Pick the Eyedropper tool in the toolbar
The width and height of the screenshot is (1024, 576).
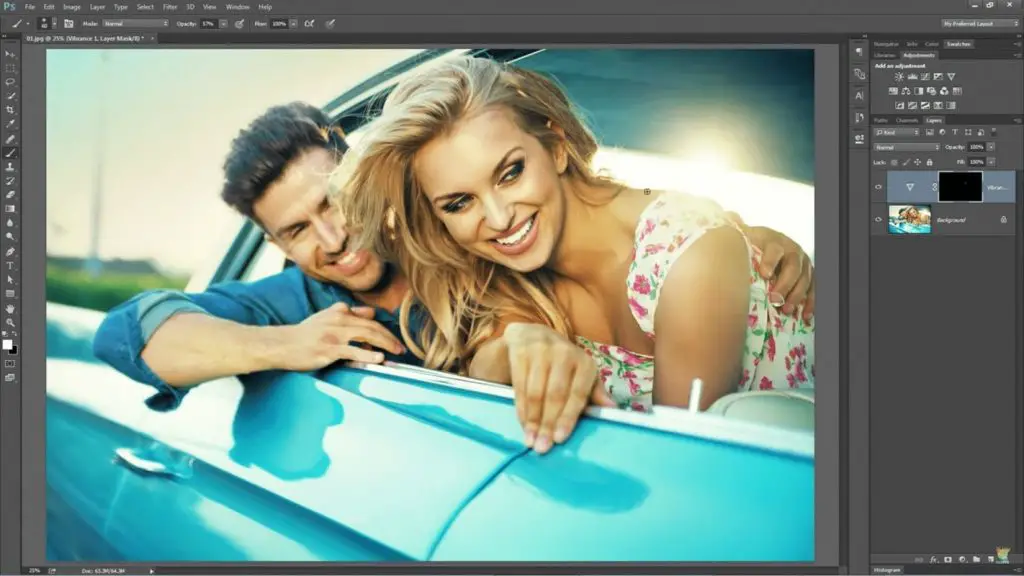click(11, 124)
